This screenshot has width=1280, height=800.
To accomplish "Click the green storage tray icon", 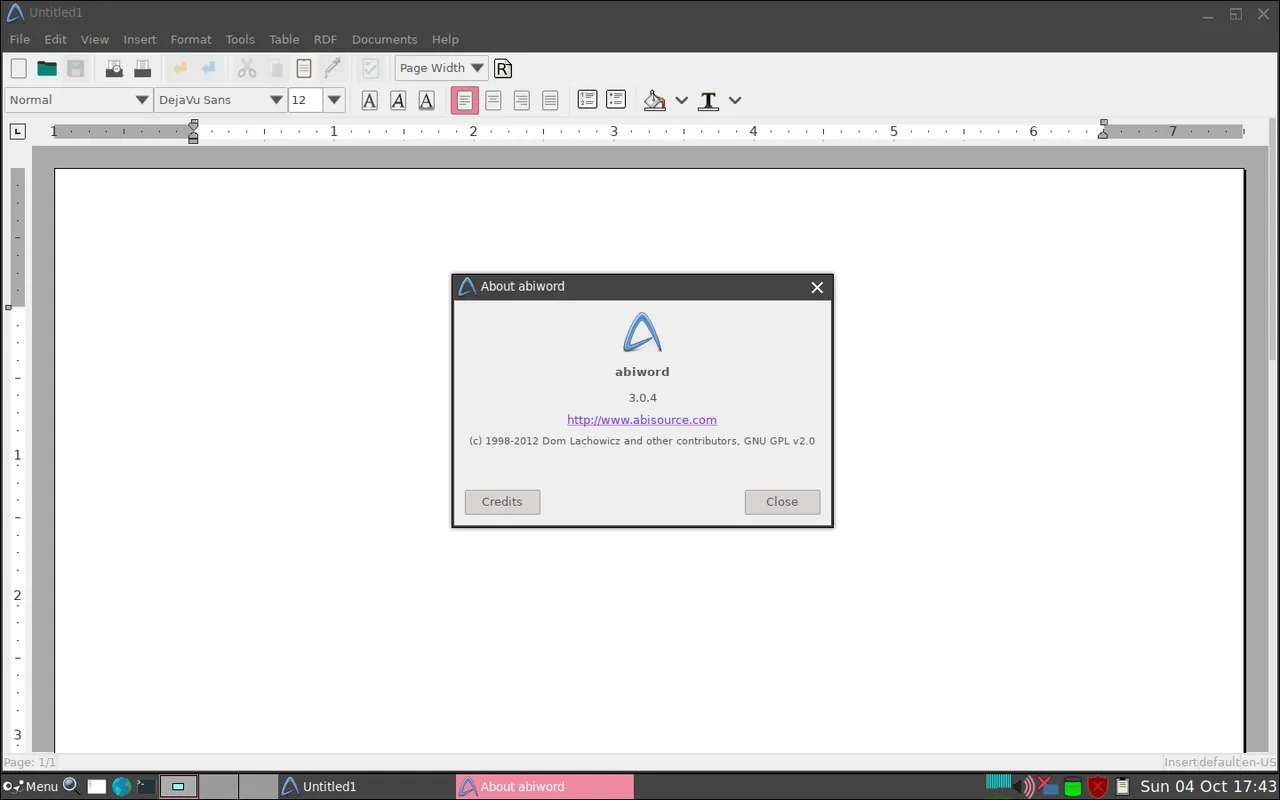I will click(x=1073, y=787).
